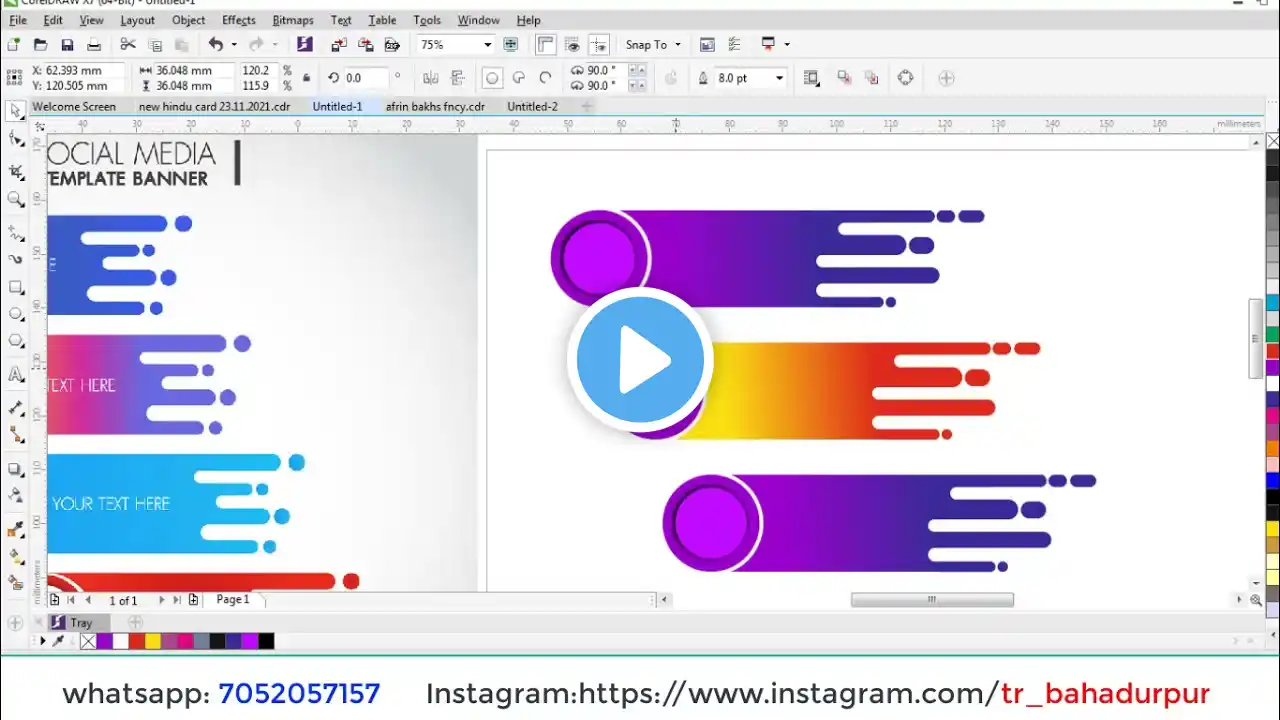Pick the black swatch in Tray palette
1280x720 pixels.
click(266, 641)
